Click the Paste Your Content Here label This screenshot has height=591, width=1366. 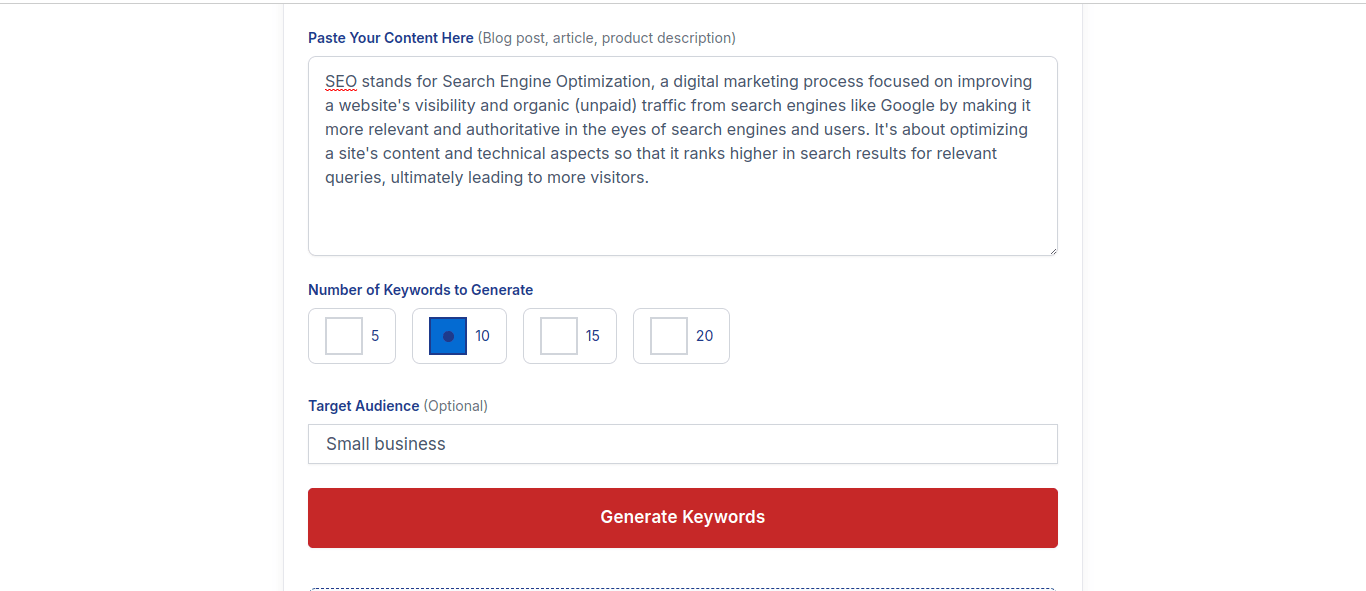[x=390, y=37]
